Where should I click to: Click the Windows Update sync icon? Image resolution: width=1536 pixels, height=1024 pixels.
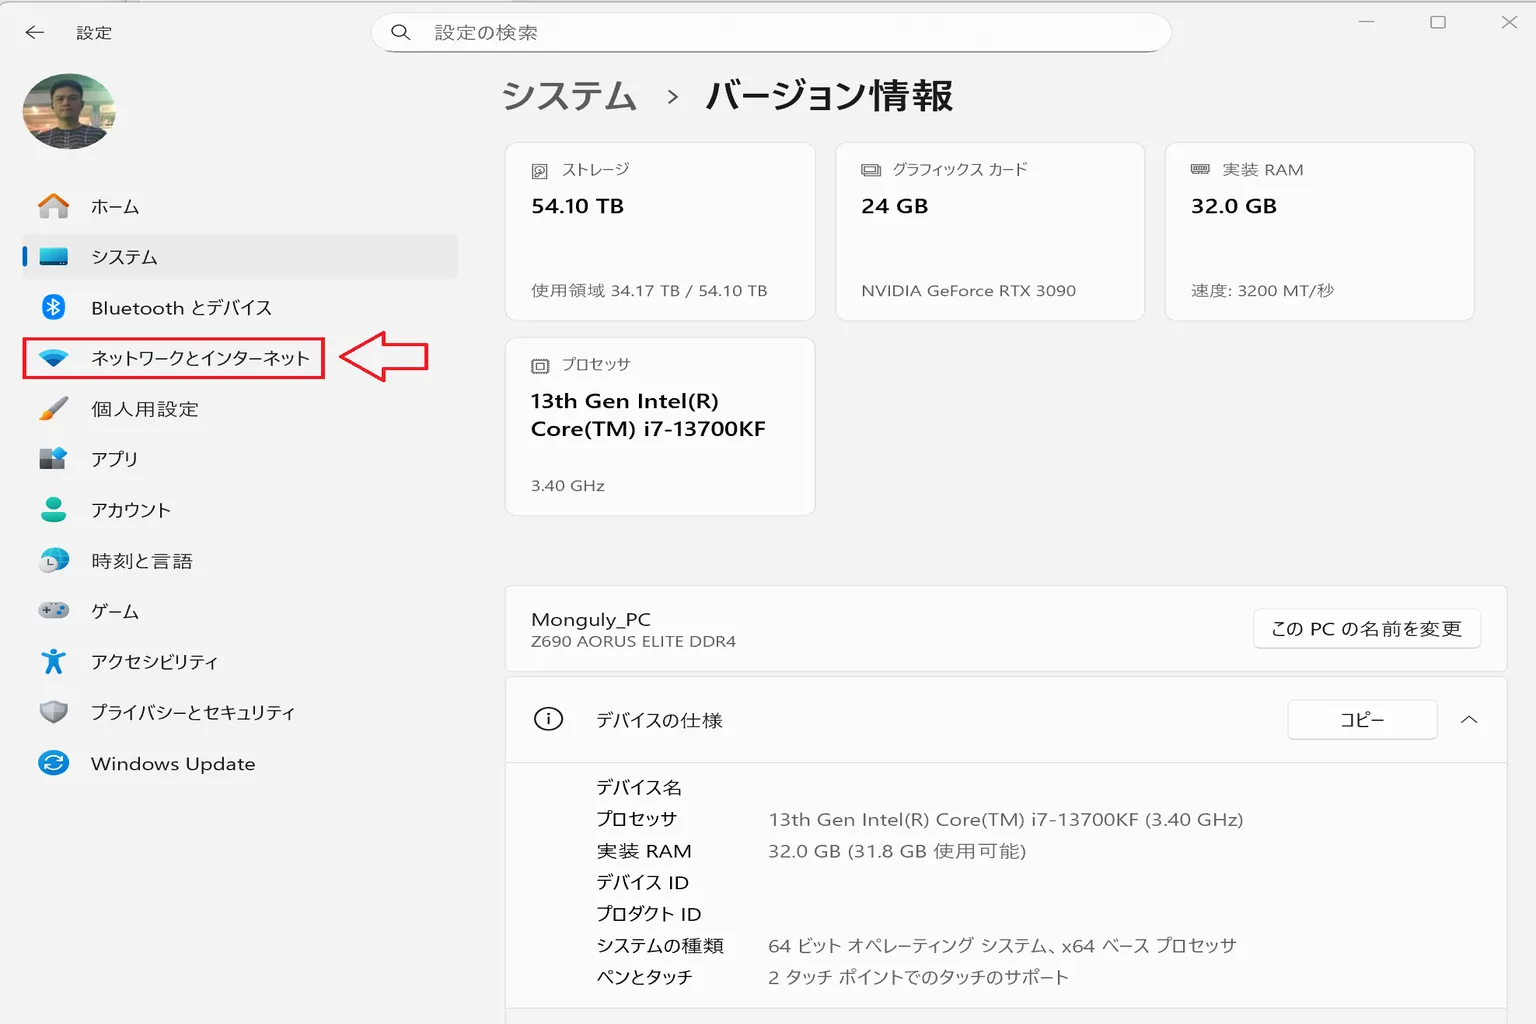[x=54, y=763]
